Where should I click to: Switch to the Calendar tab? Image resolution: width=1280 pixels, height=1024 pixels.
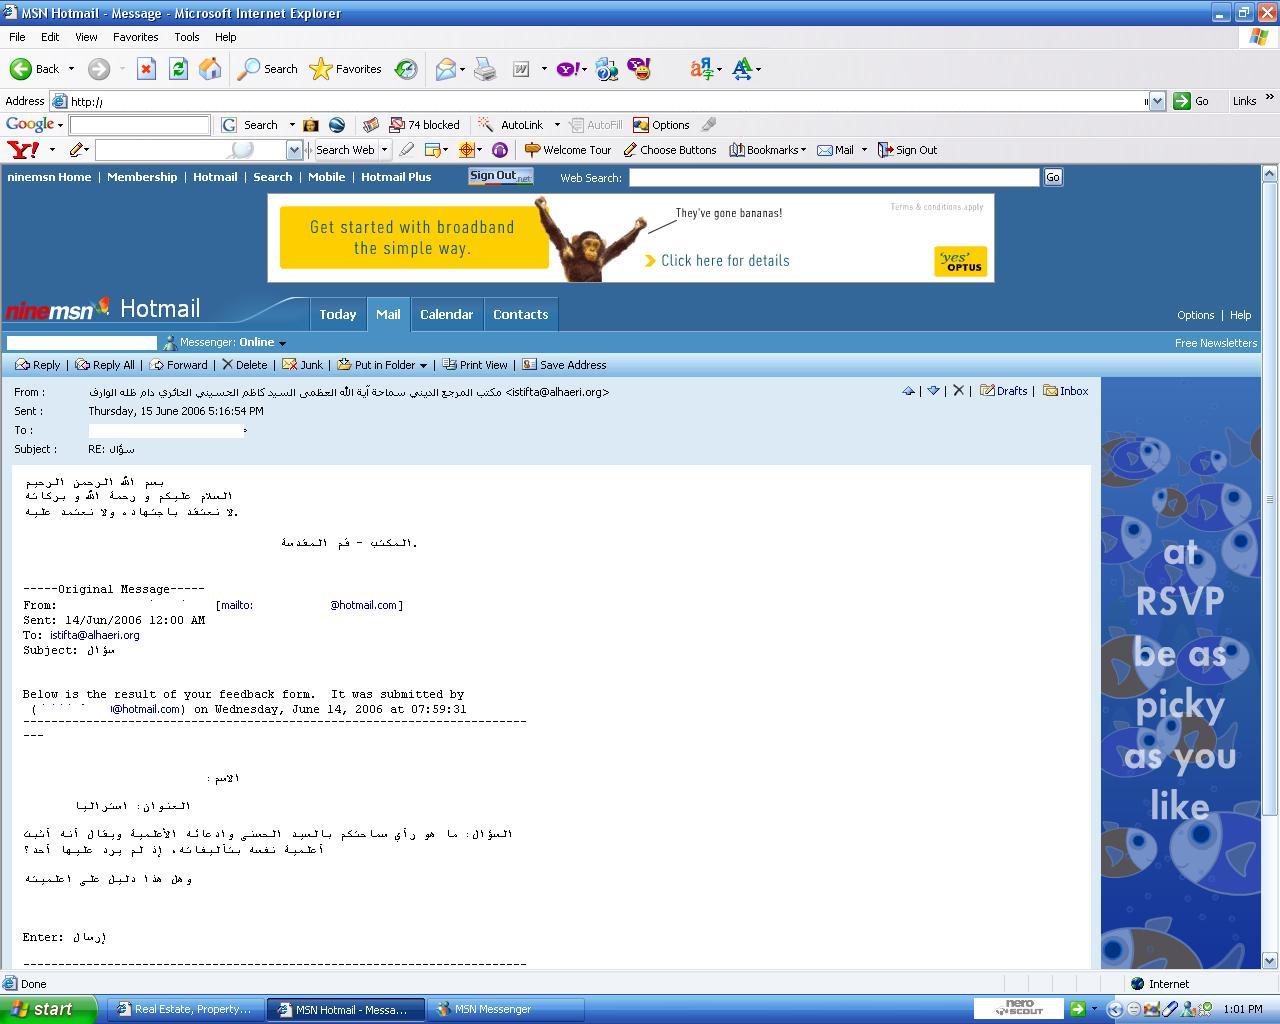[x=446, y=314]
